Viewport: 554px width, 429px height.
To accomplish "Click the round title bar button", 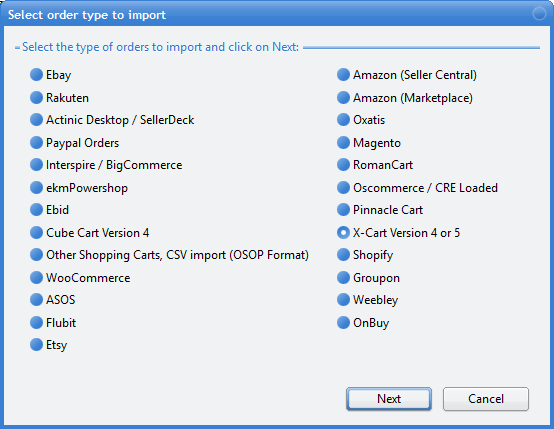I will 539,14.
